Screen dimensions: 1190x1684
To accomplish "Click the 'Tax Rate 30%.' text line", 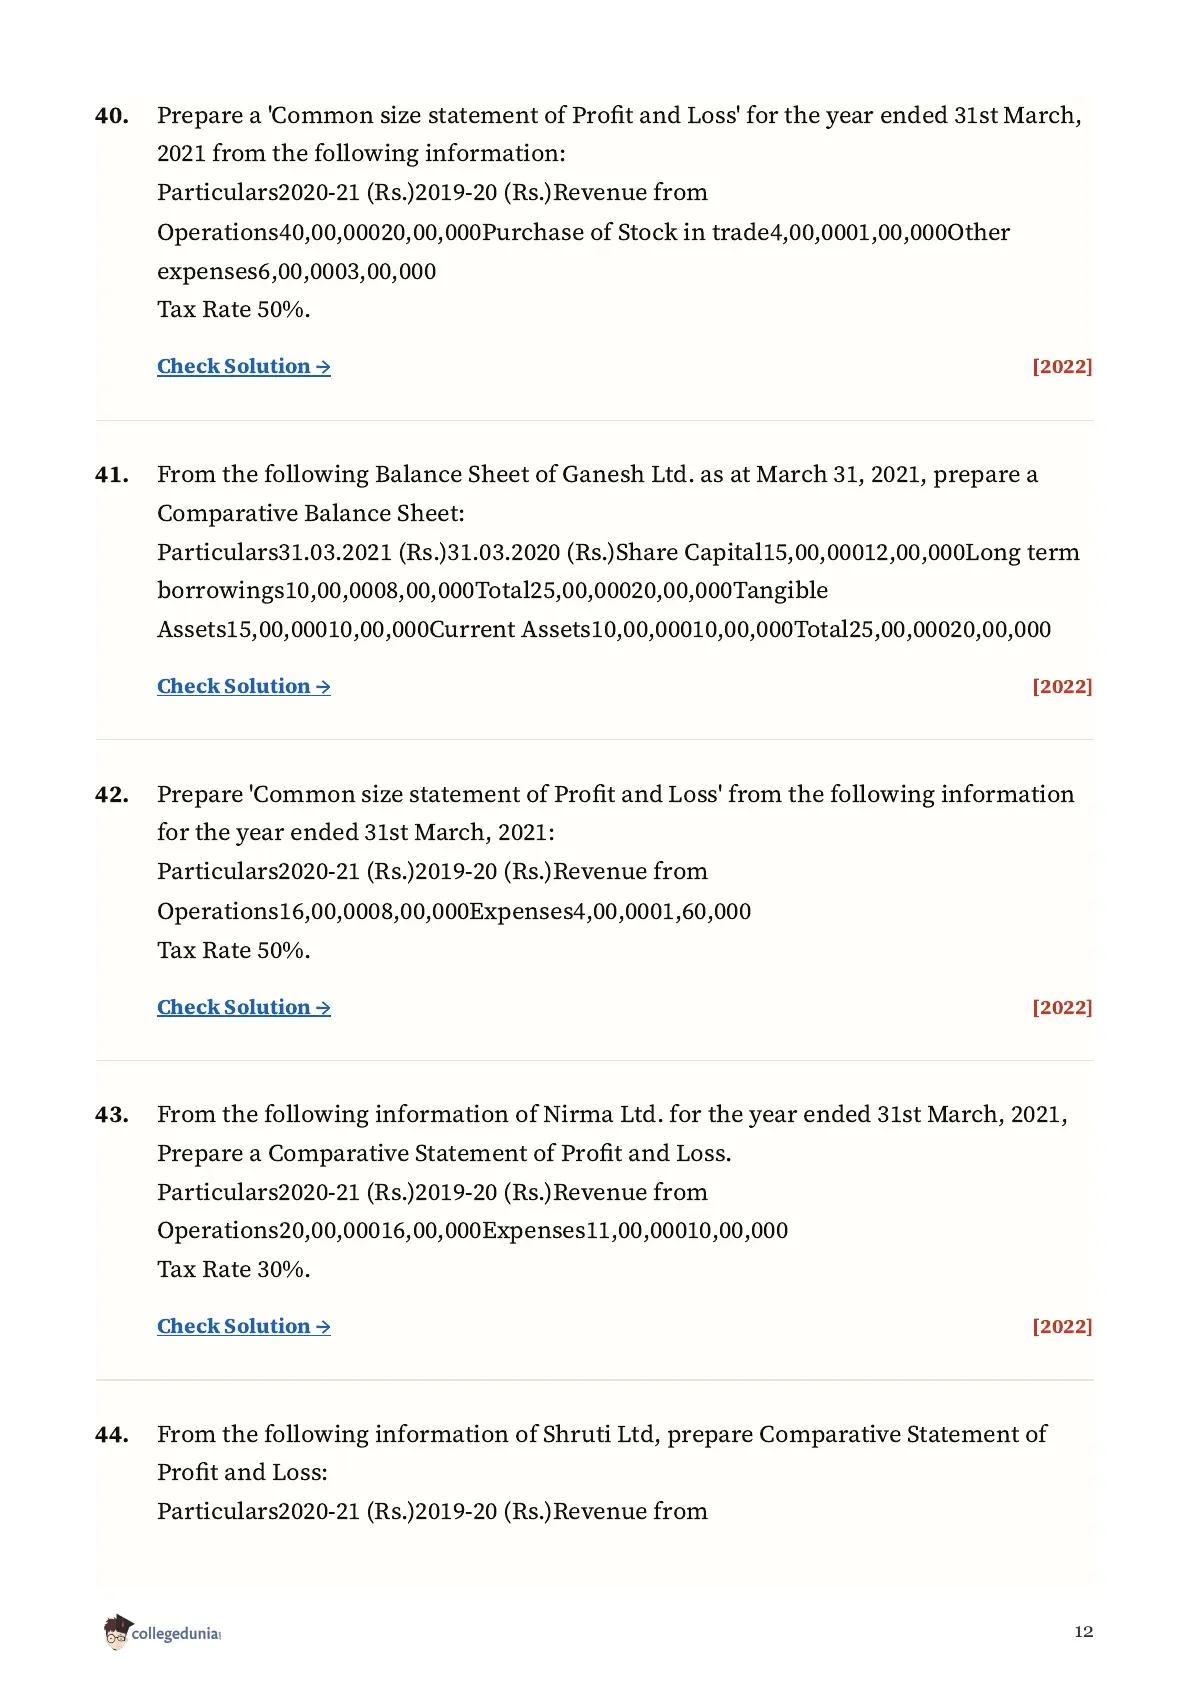I will click(234, 1269).
